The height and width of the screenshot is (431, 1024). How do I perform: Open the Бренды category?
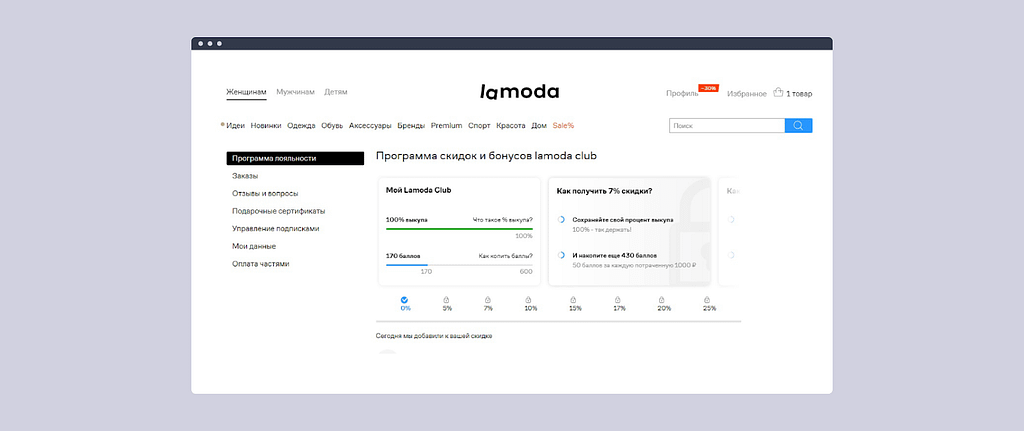pyautogui.click(x=411, y=125)
